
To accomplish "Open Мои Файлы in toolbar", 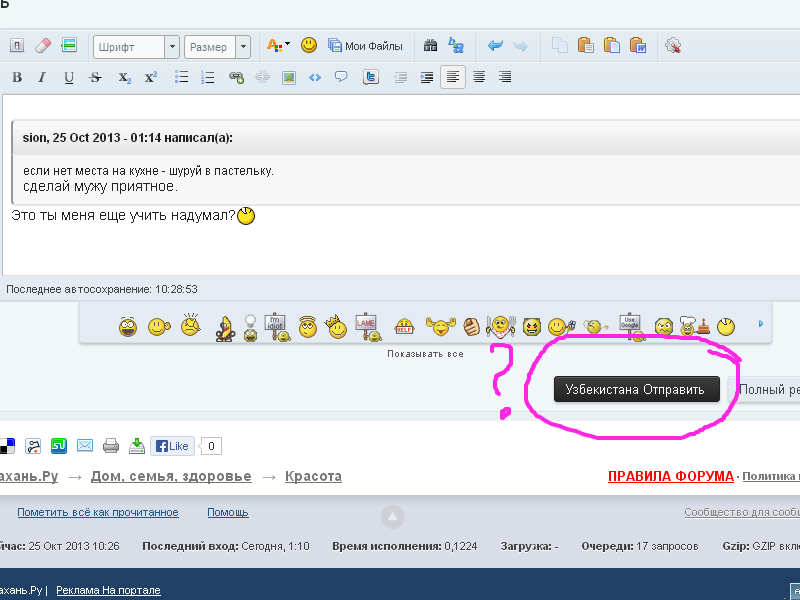I will click(365, 46).
